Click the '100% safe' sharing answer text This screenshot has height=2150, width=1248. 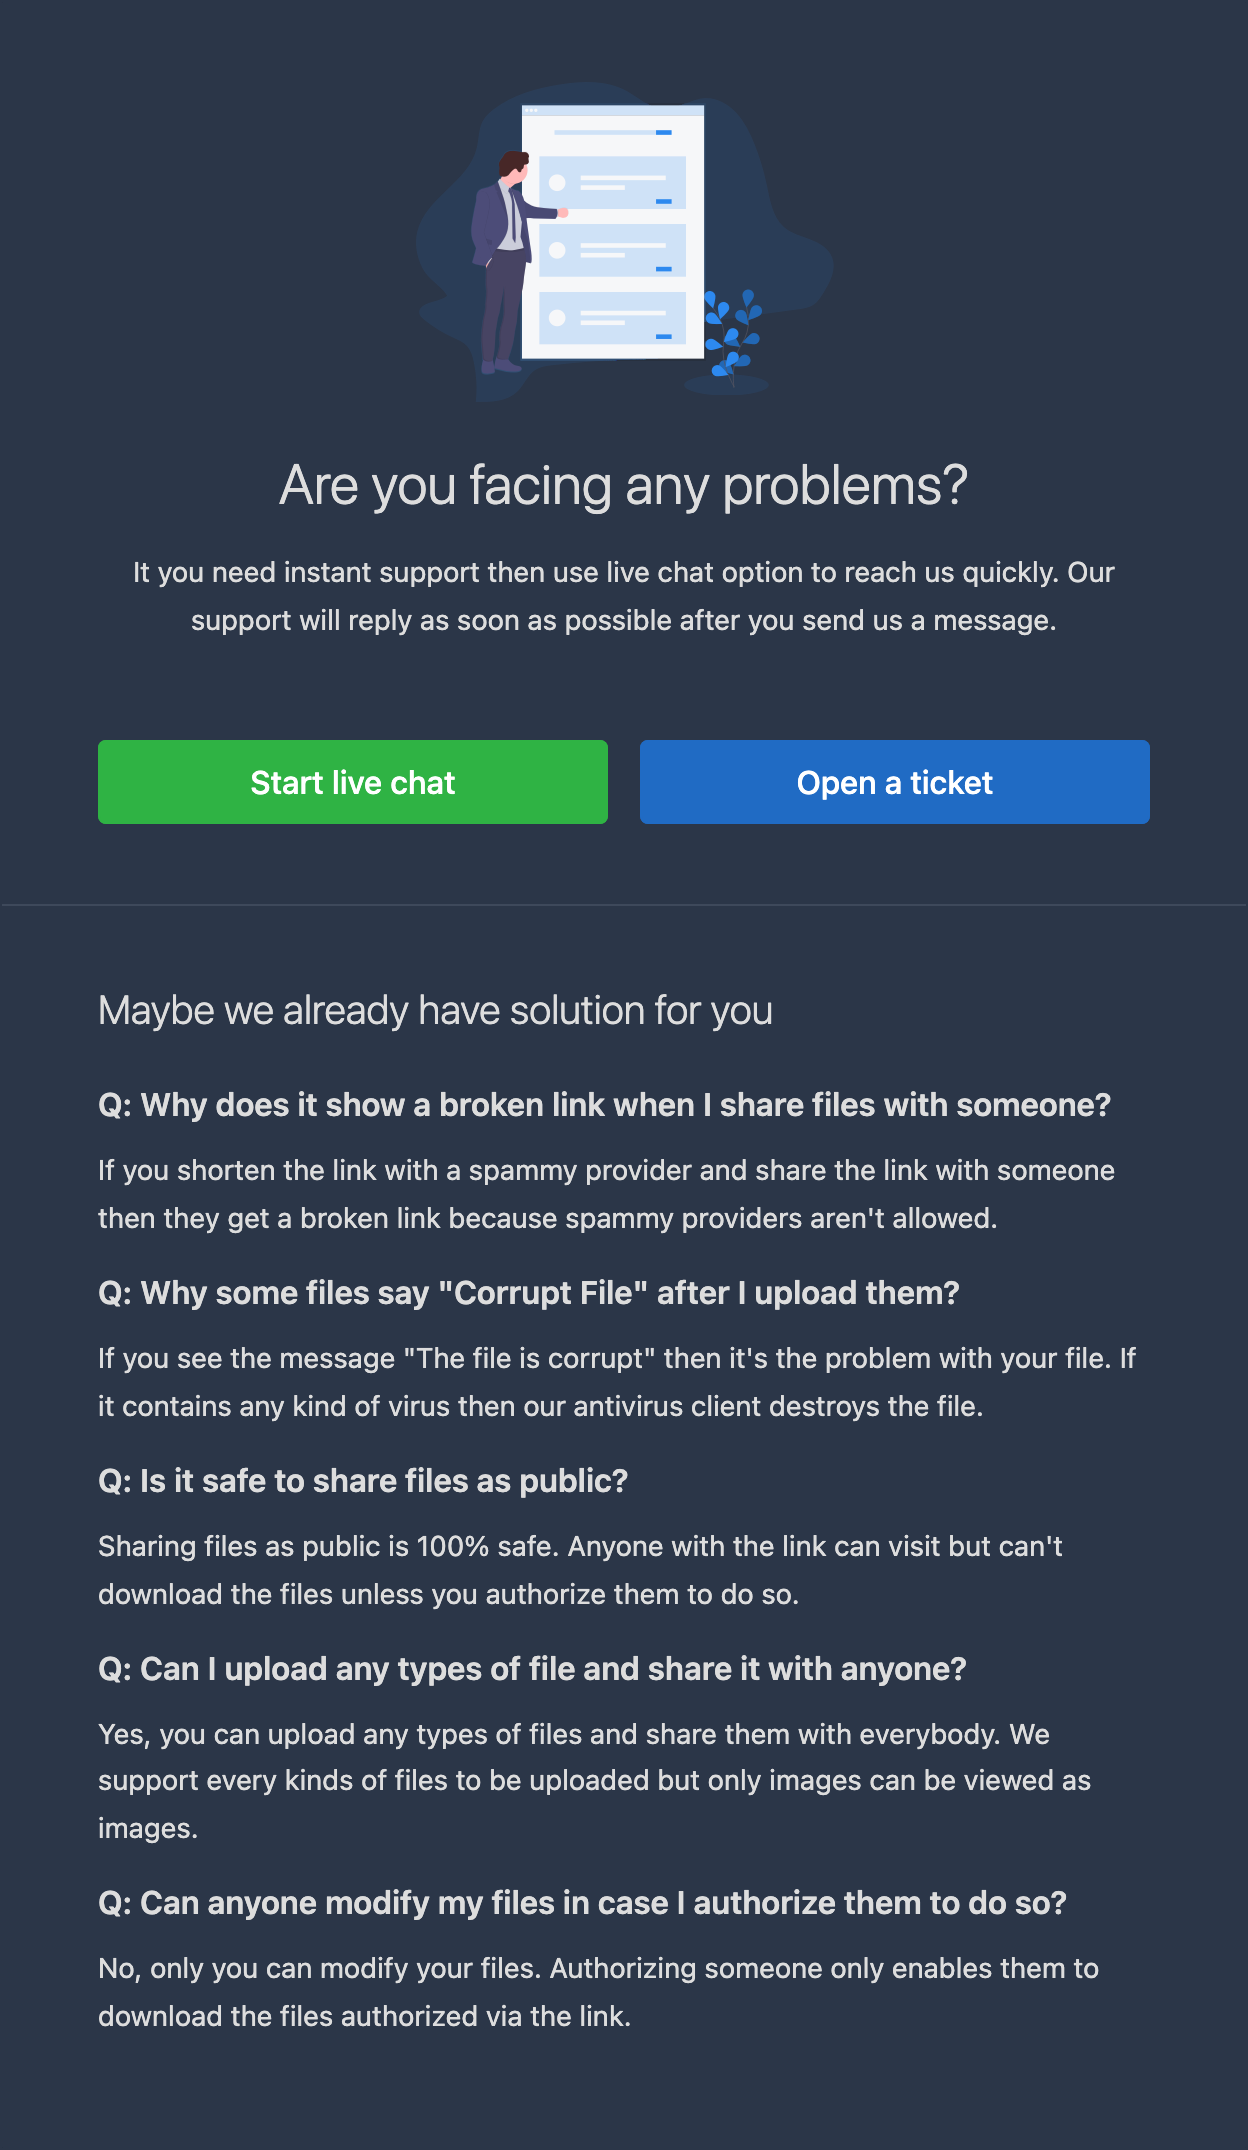pos(580,1570)
